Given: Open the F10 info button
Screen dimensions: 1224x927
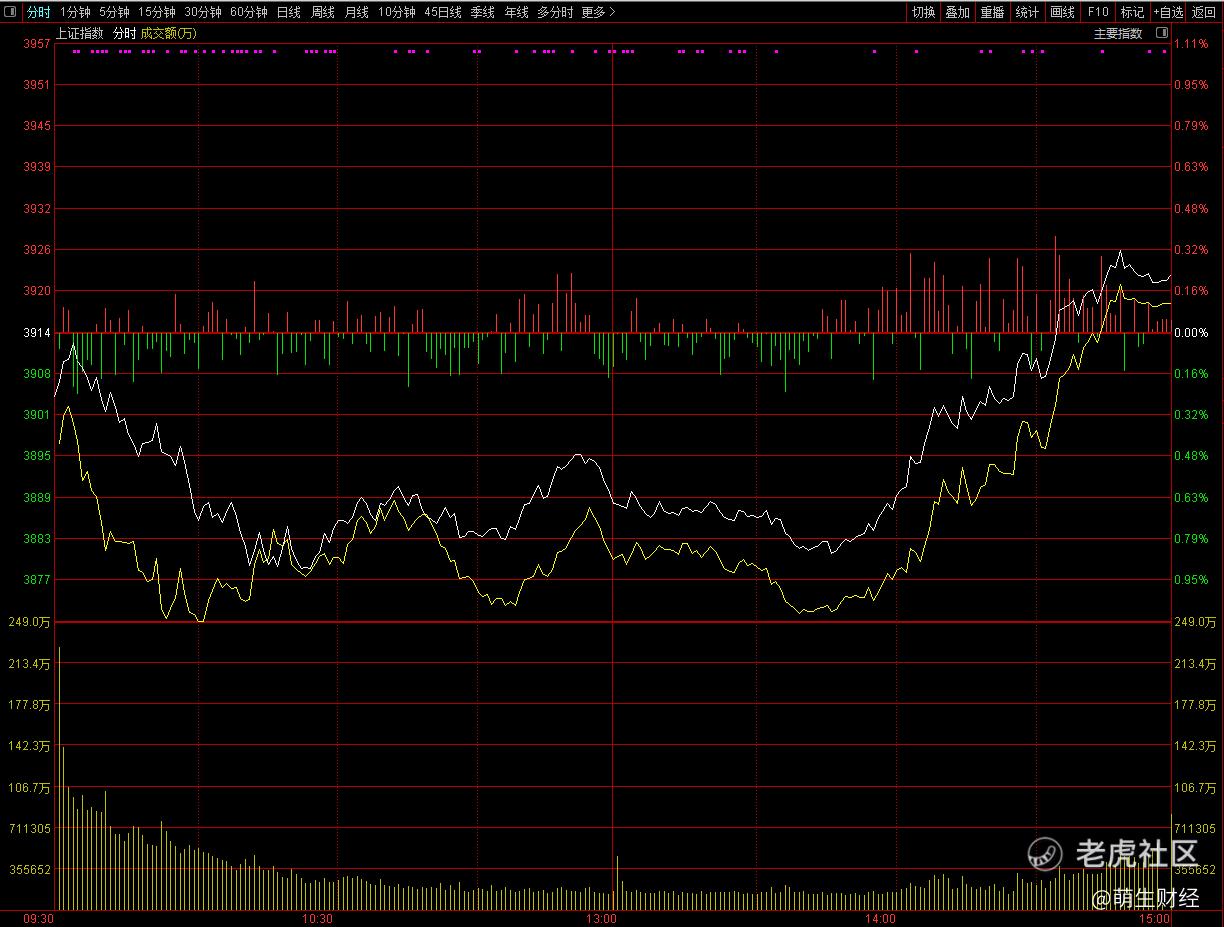Looking at the screenshot, I should point(1098,12).
